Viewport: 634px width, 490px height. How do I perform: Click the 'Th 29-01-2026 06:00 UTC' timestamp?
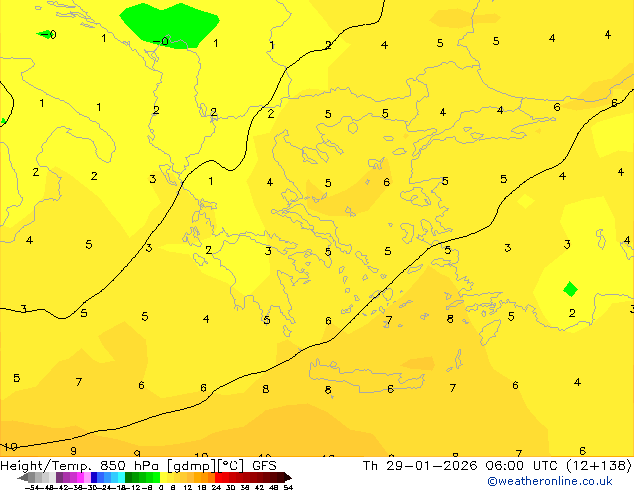460,466
